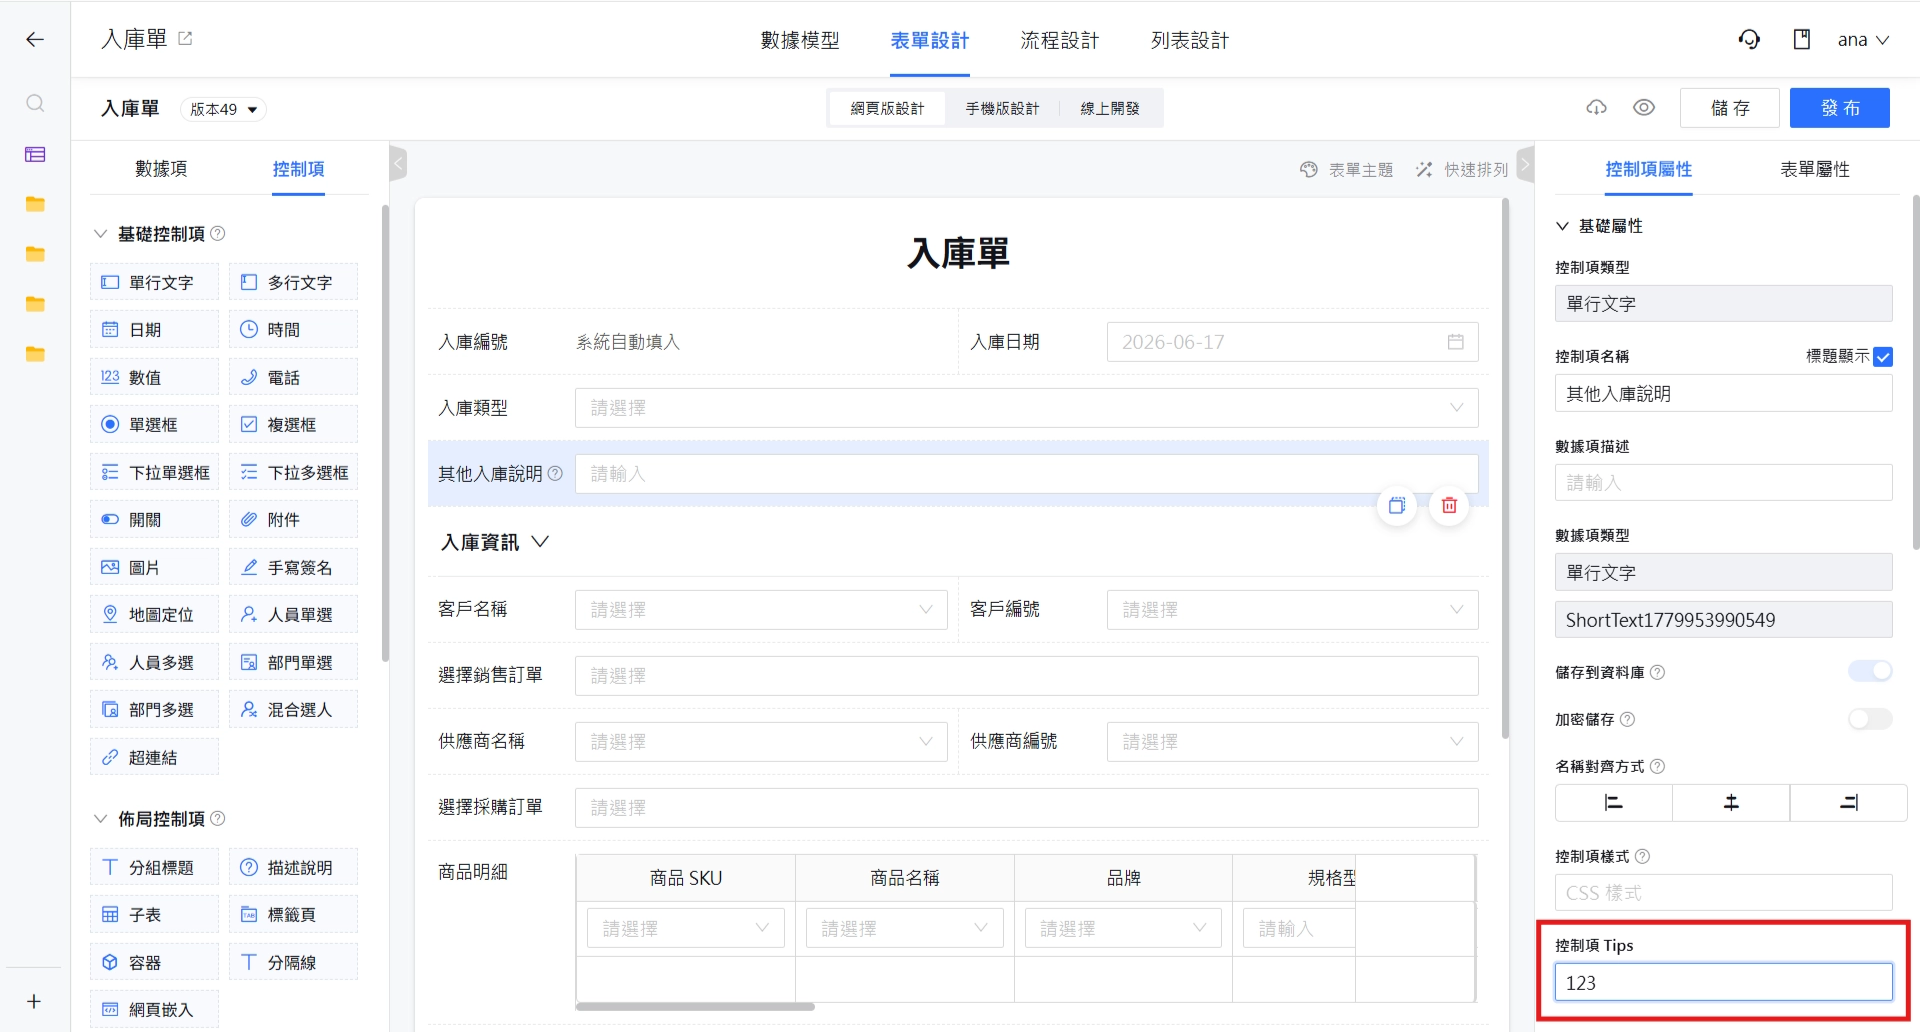Add a 開關 switch control

[x=154, y=519]
